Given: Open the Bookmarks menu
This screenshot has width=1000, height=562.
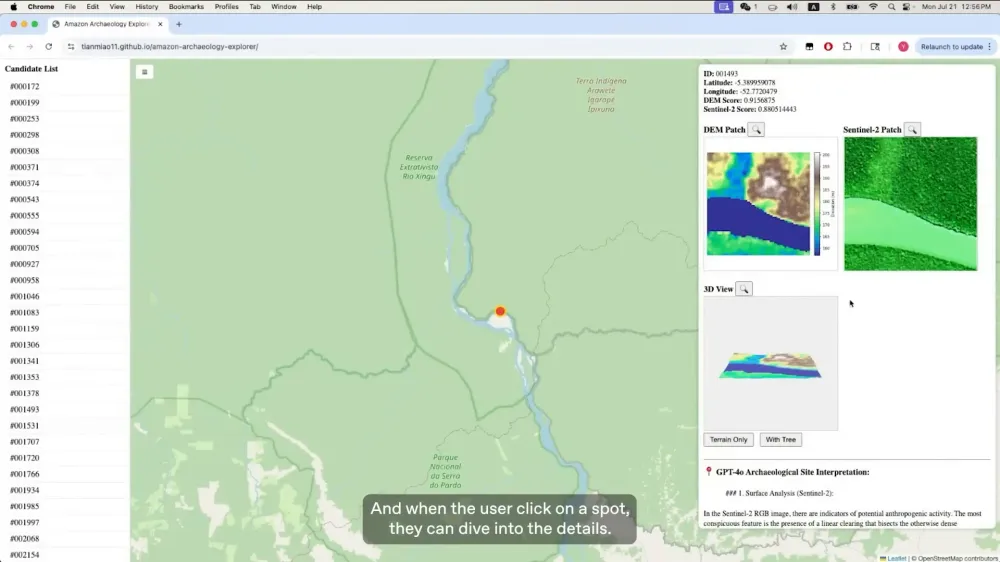Looking at the screenshot, I should point(186,6).
